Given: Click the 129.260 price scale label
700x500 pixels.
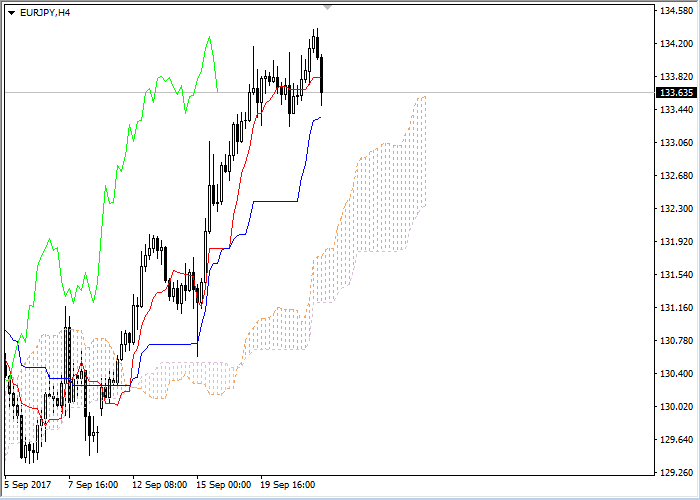Looking at the screenshot, I should (676, 473).
